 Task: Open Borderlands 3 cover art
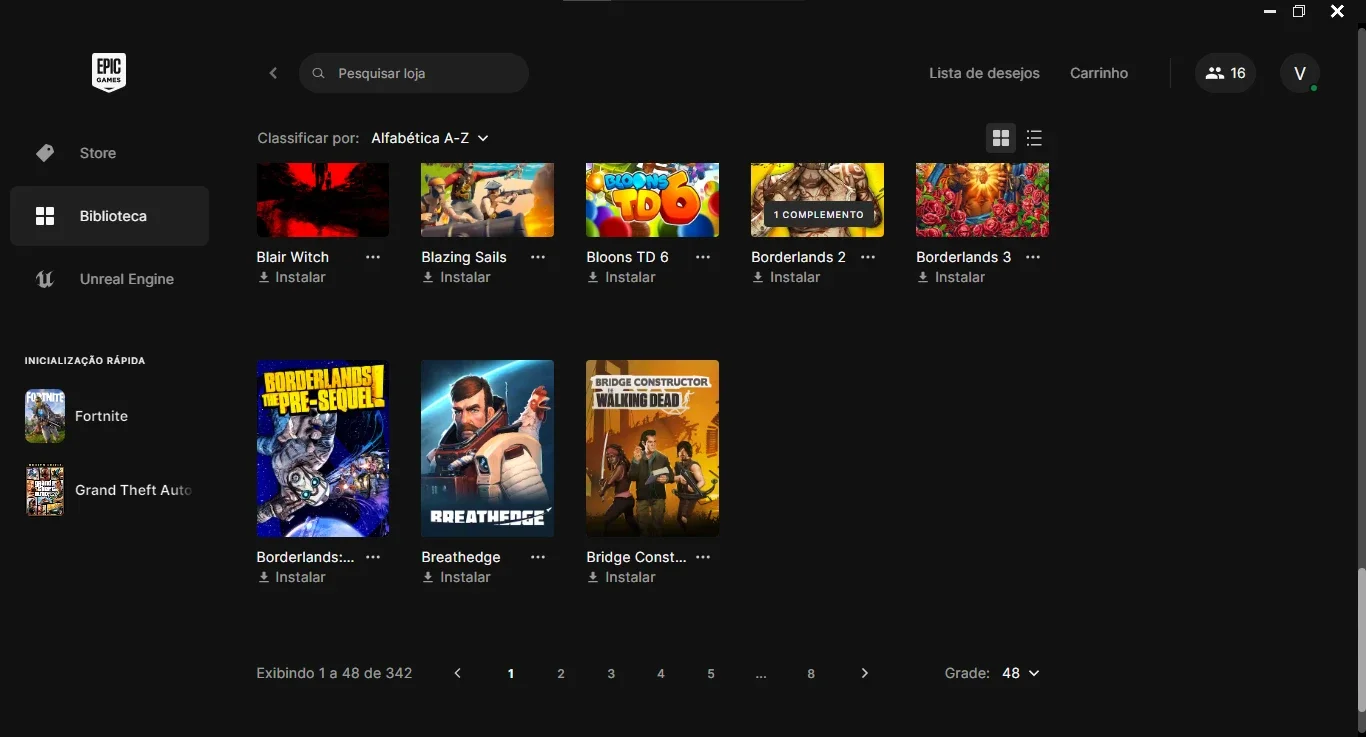click(982, 200)
